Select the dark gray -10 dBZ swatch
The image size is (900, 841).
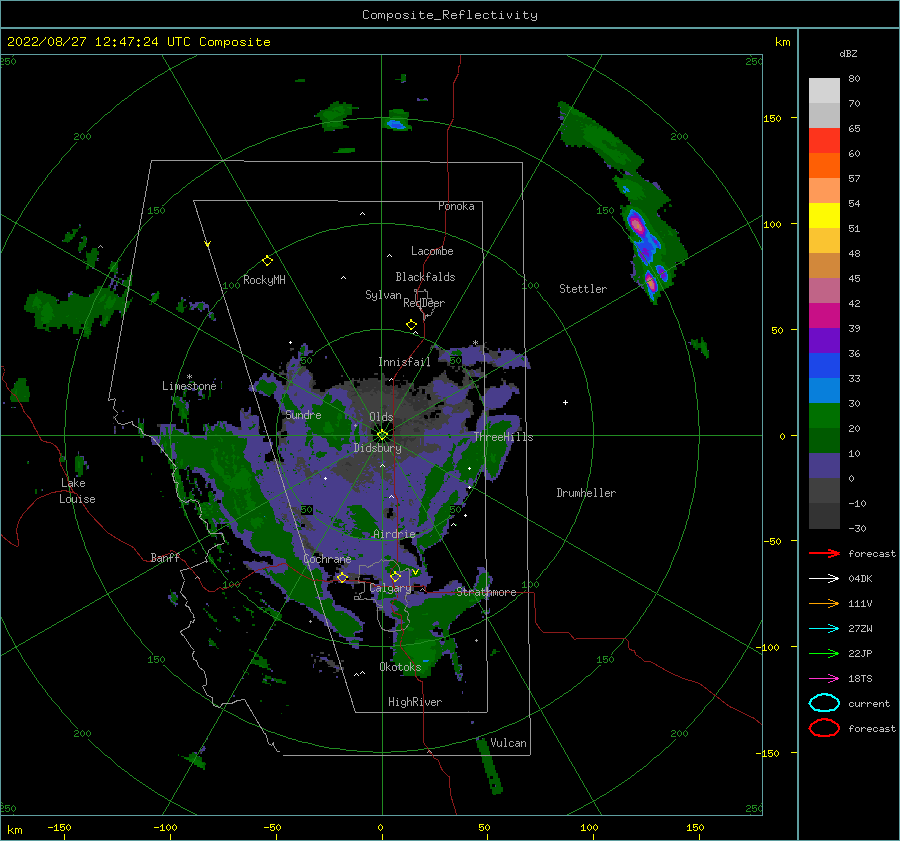tap(824, 516)
